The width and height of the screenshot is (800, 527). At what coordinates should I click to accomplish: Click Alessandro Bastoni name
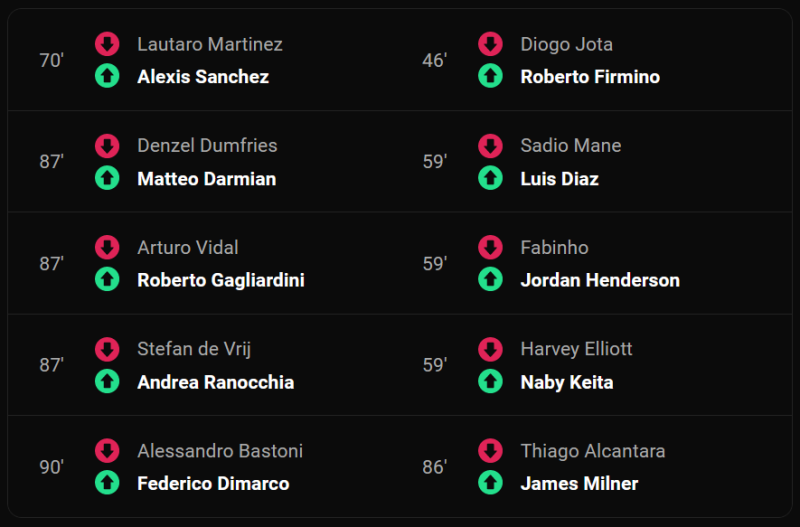[220, 451]
